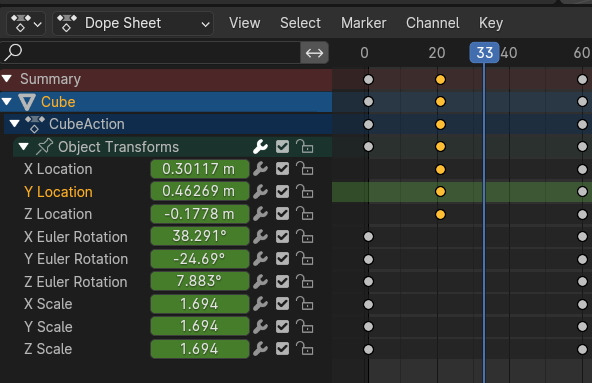
Task: Toggle modifiers wrench for Y Scale
Action: pyautogui.click(x=261, y=327)
